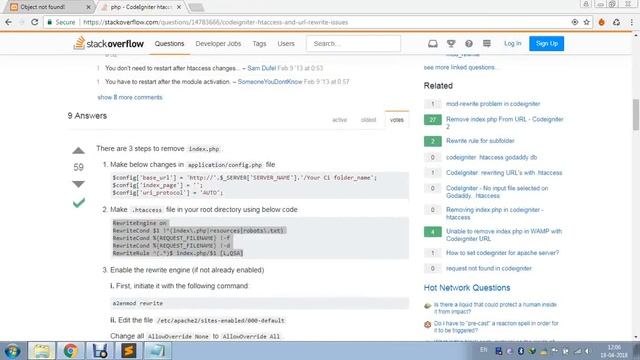Expand show 8 more comments
This screenshot has height=360, width=640.
pos(130,97)
